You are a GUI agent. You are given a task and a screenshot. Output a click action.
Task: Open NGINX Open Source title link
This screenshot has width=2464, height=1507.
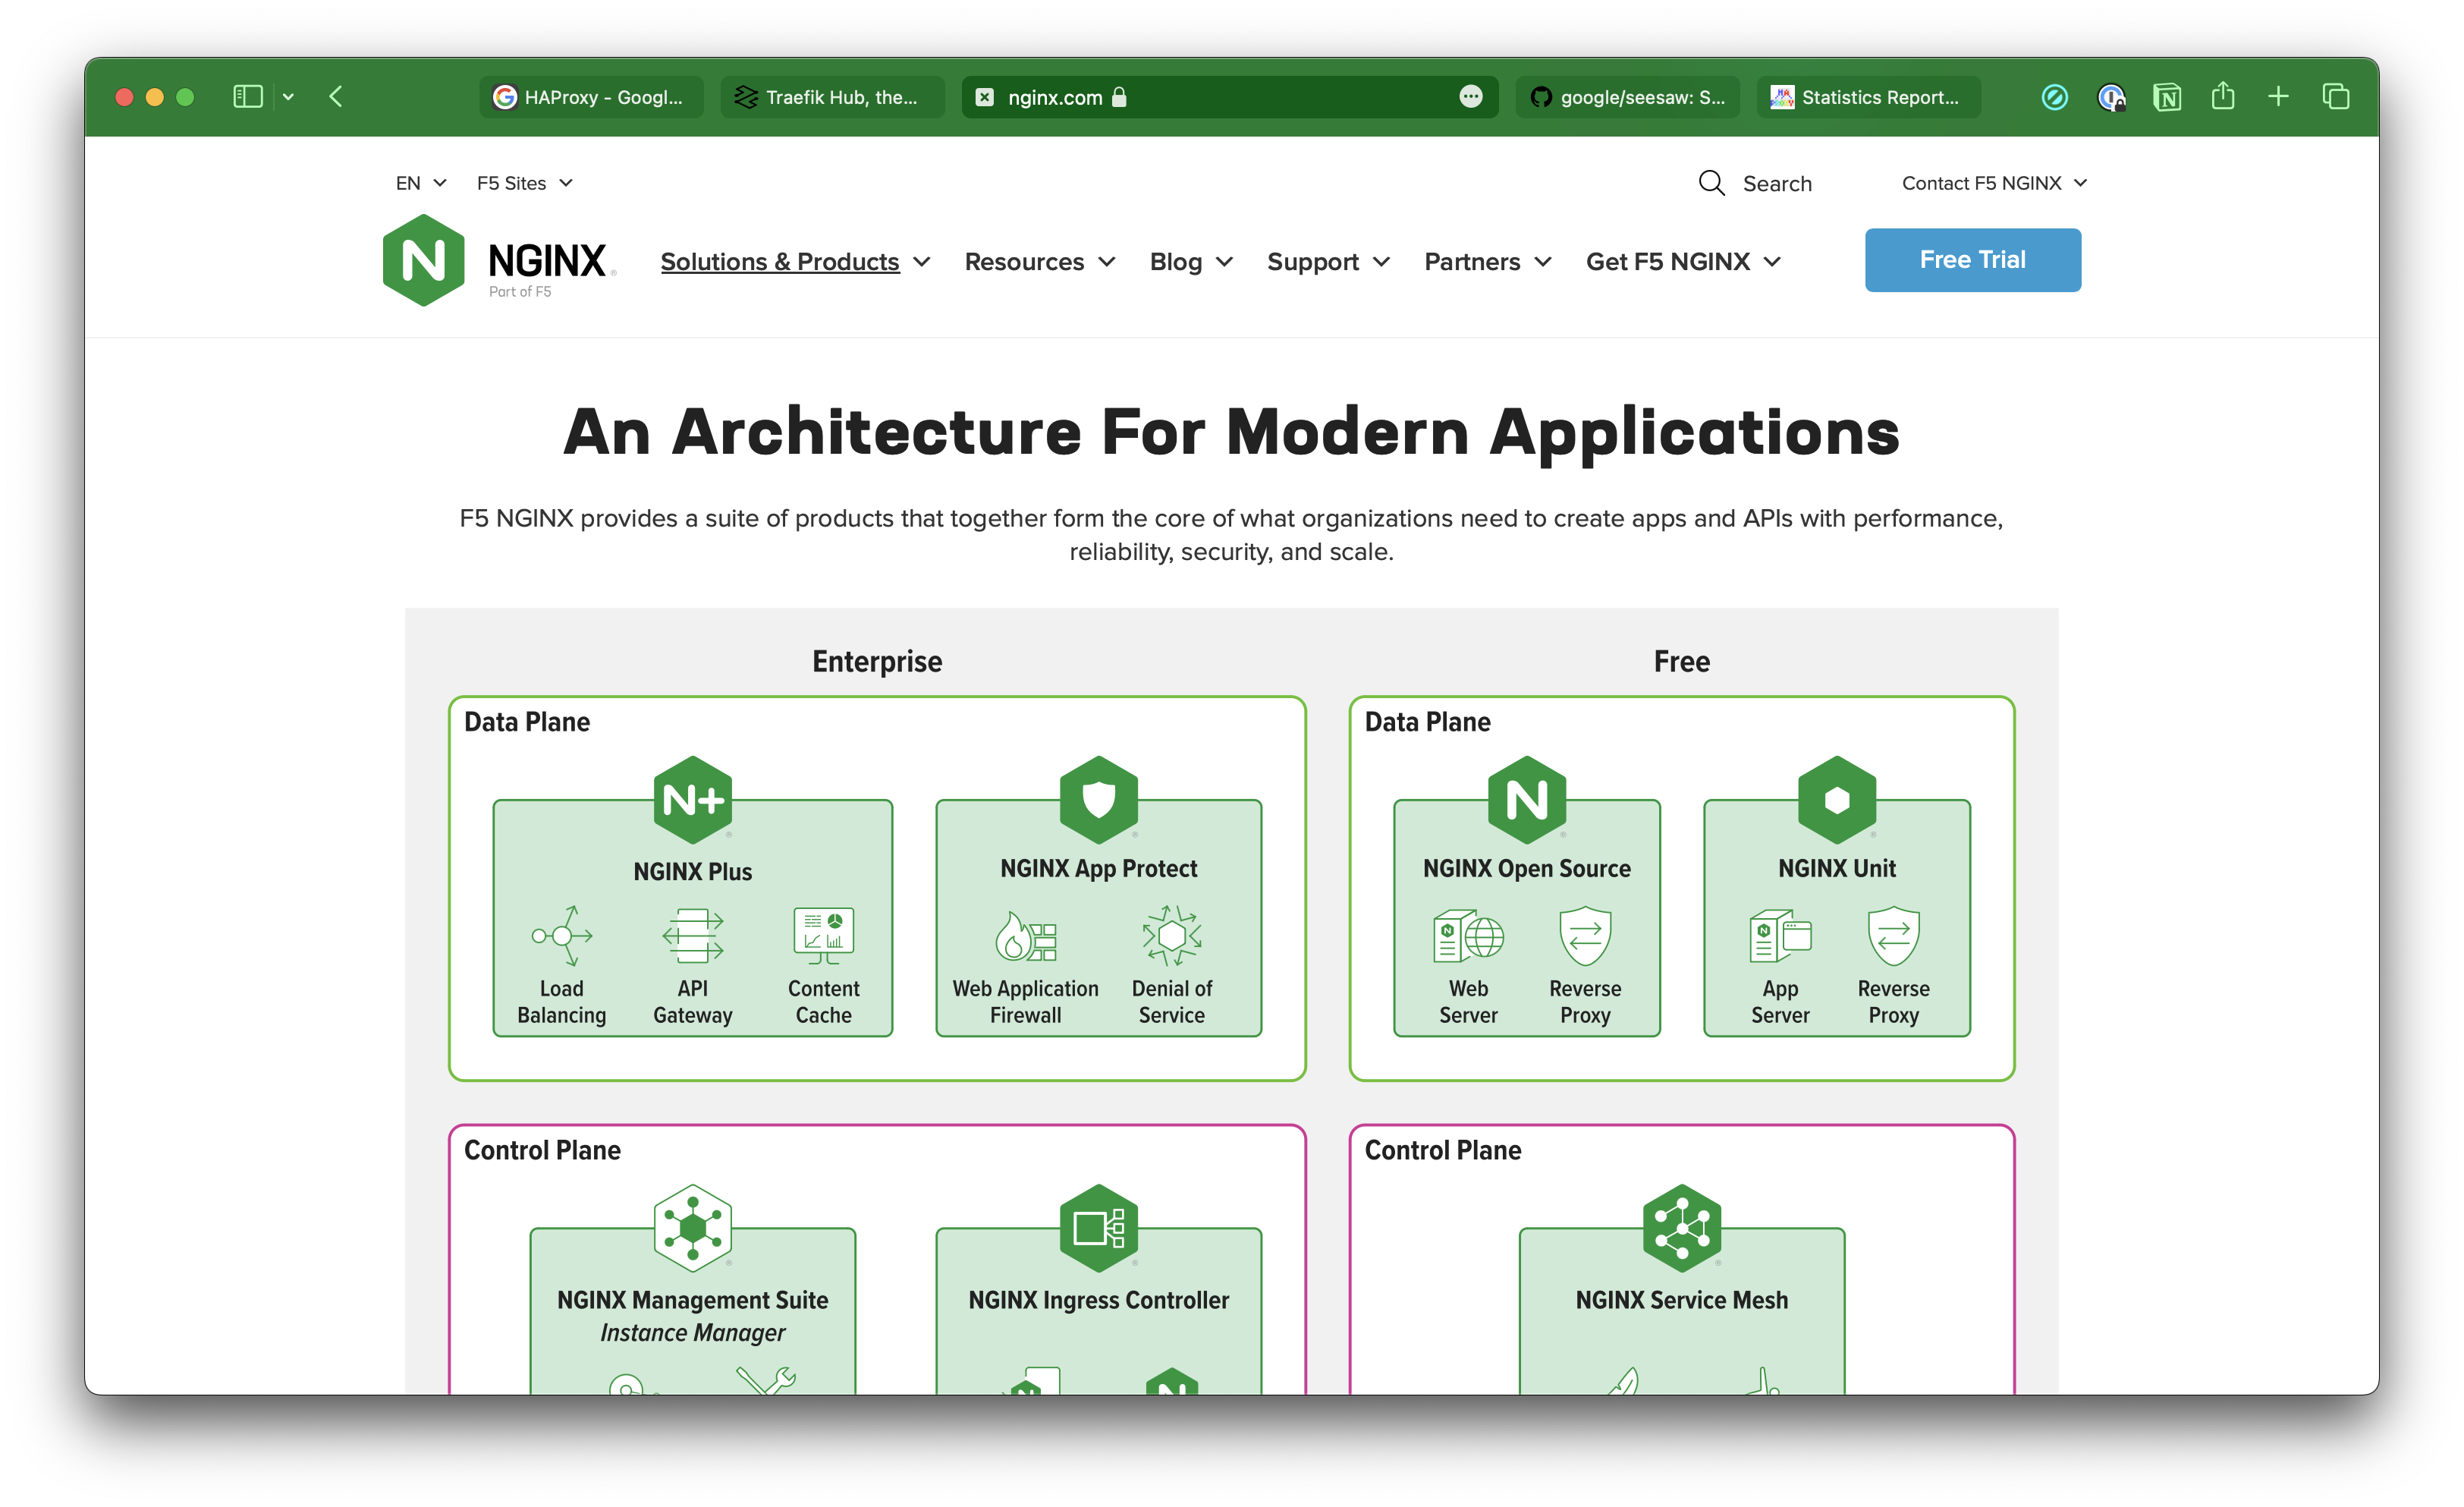[1527, 868]
